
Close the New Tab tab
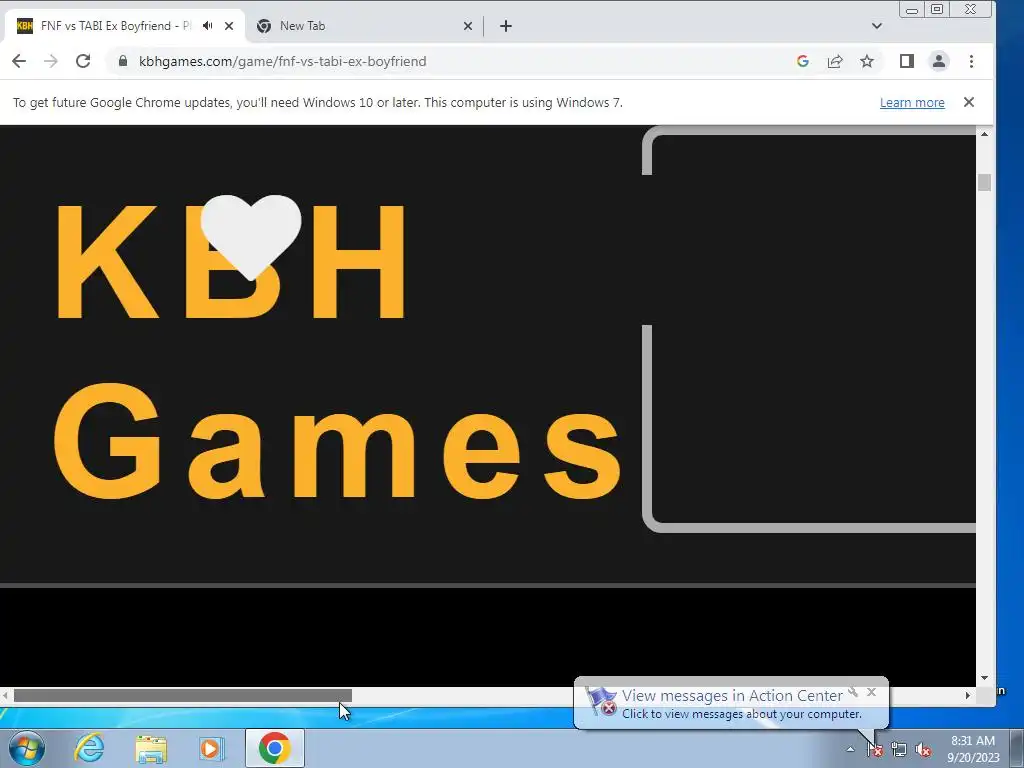pos(468,26)
